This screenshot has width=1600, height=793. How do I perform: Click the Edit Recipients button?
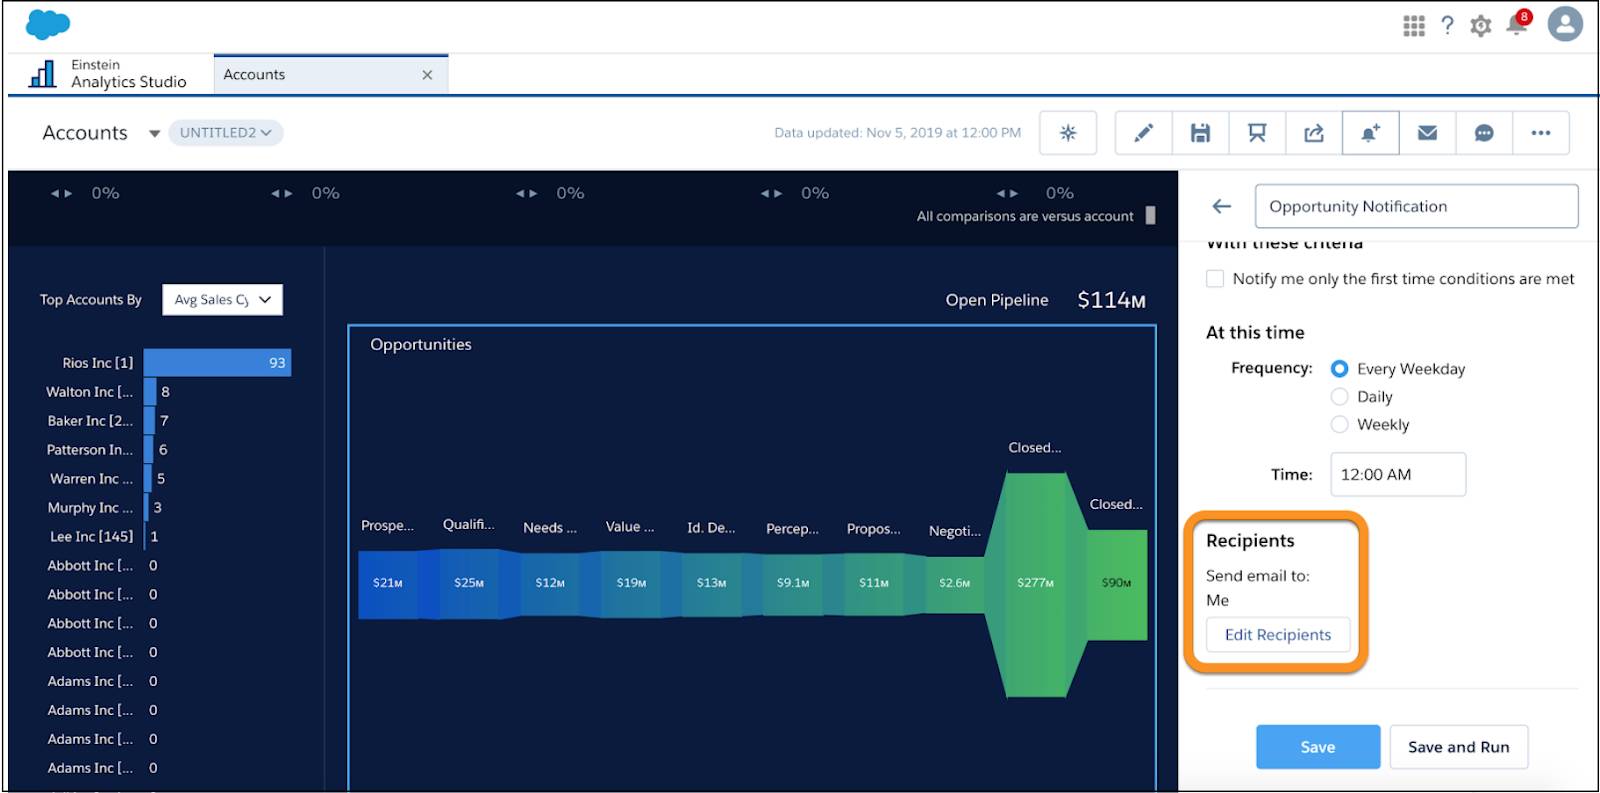click(1278, 635)
